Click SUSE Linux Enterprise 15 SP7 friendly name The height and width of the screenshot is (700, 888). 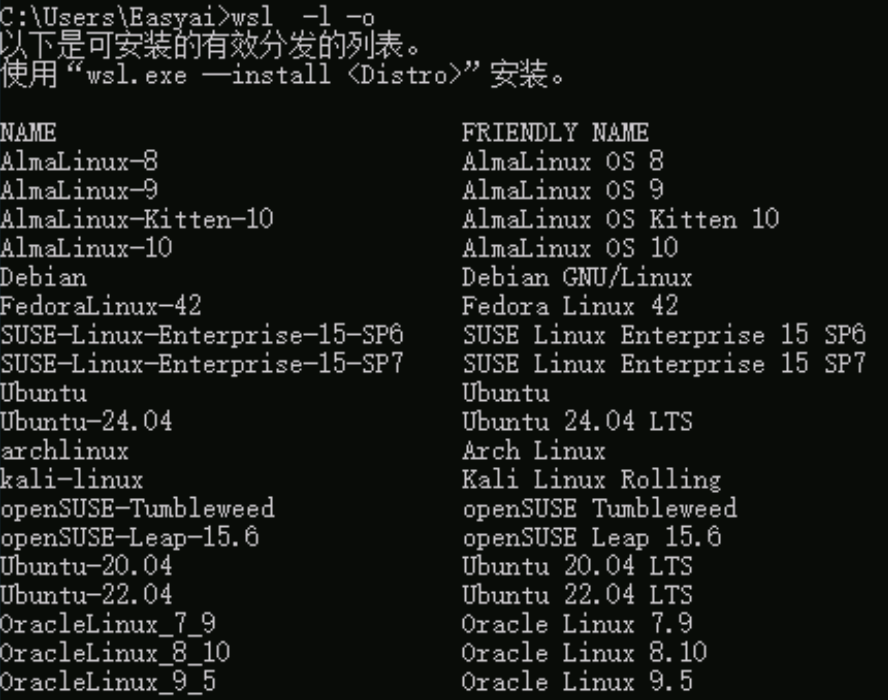click(x=663, y=364)
